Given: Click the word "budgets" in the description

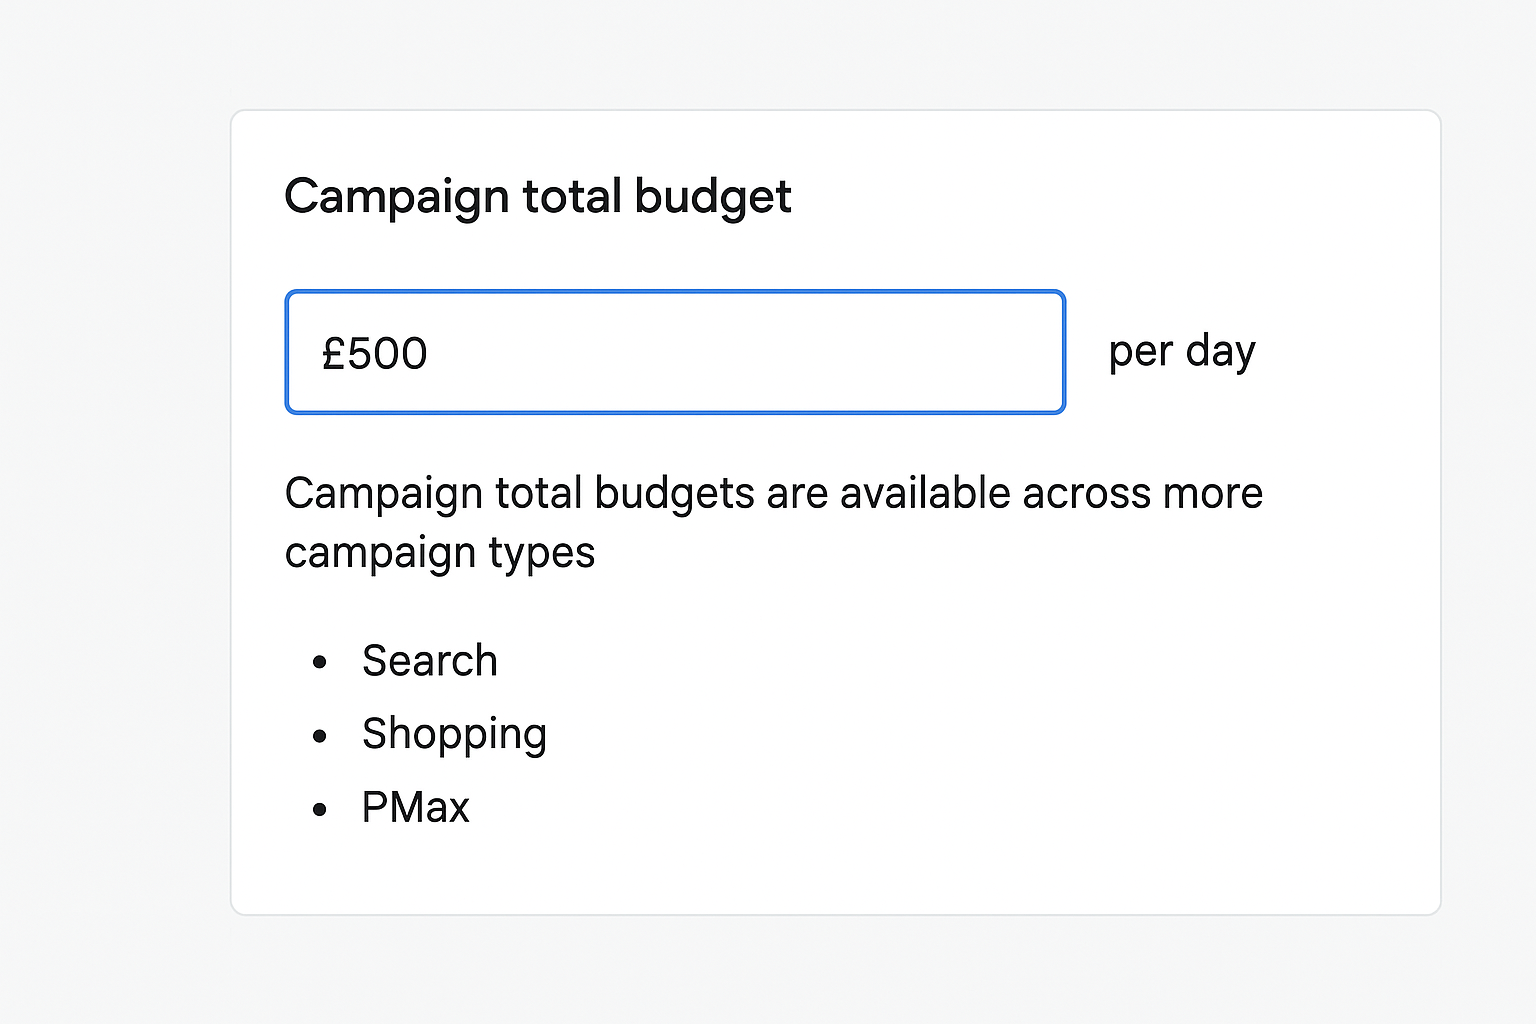Looking at the screenshot, I should (x=674, y=494).
